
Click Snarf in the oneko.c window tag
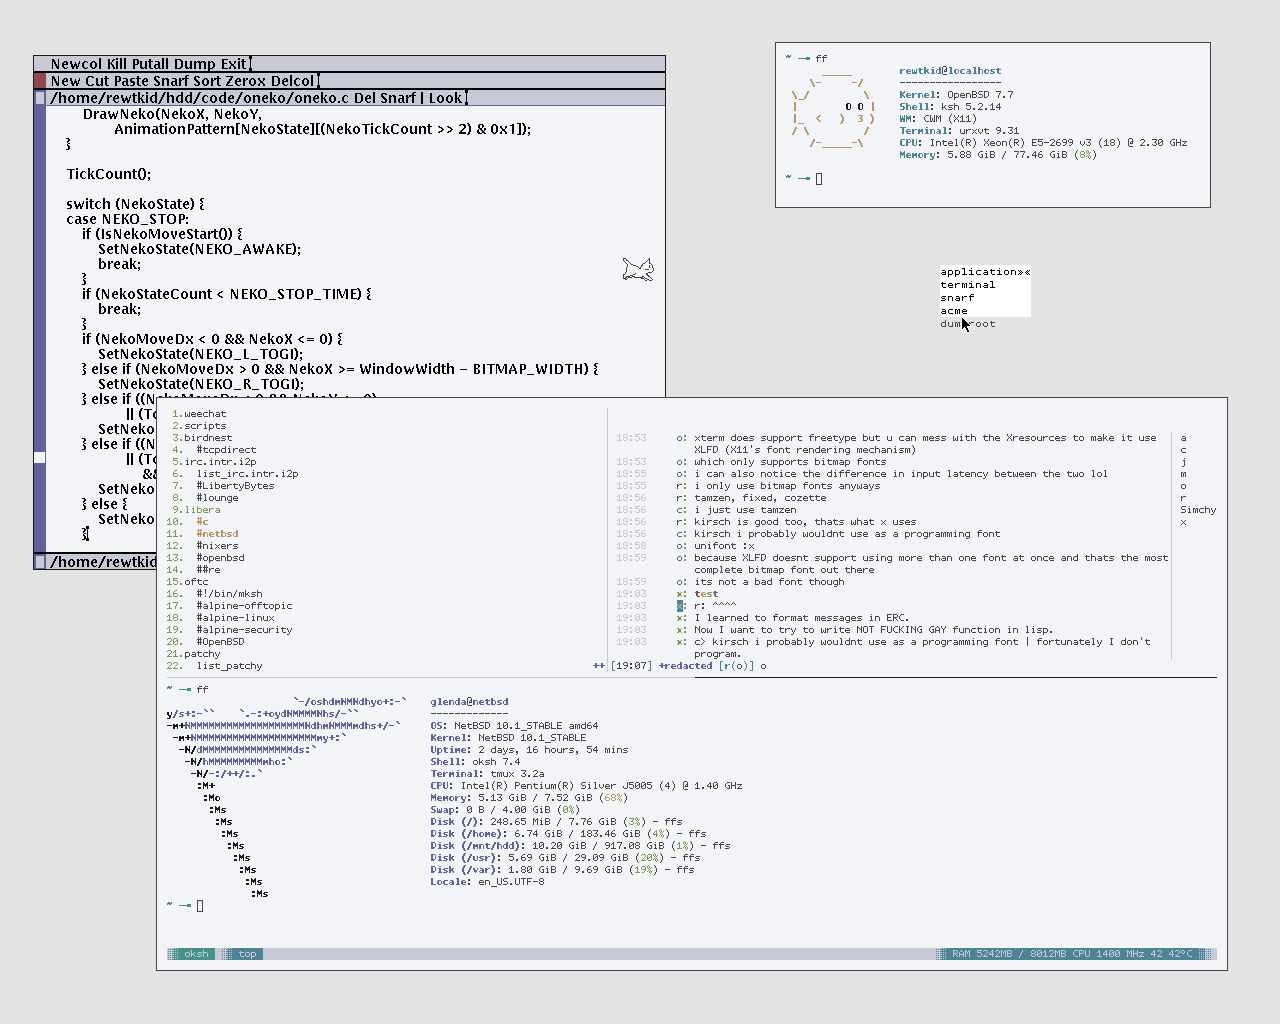[x=398, y=98]
